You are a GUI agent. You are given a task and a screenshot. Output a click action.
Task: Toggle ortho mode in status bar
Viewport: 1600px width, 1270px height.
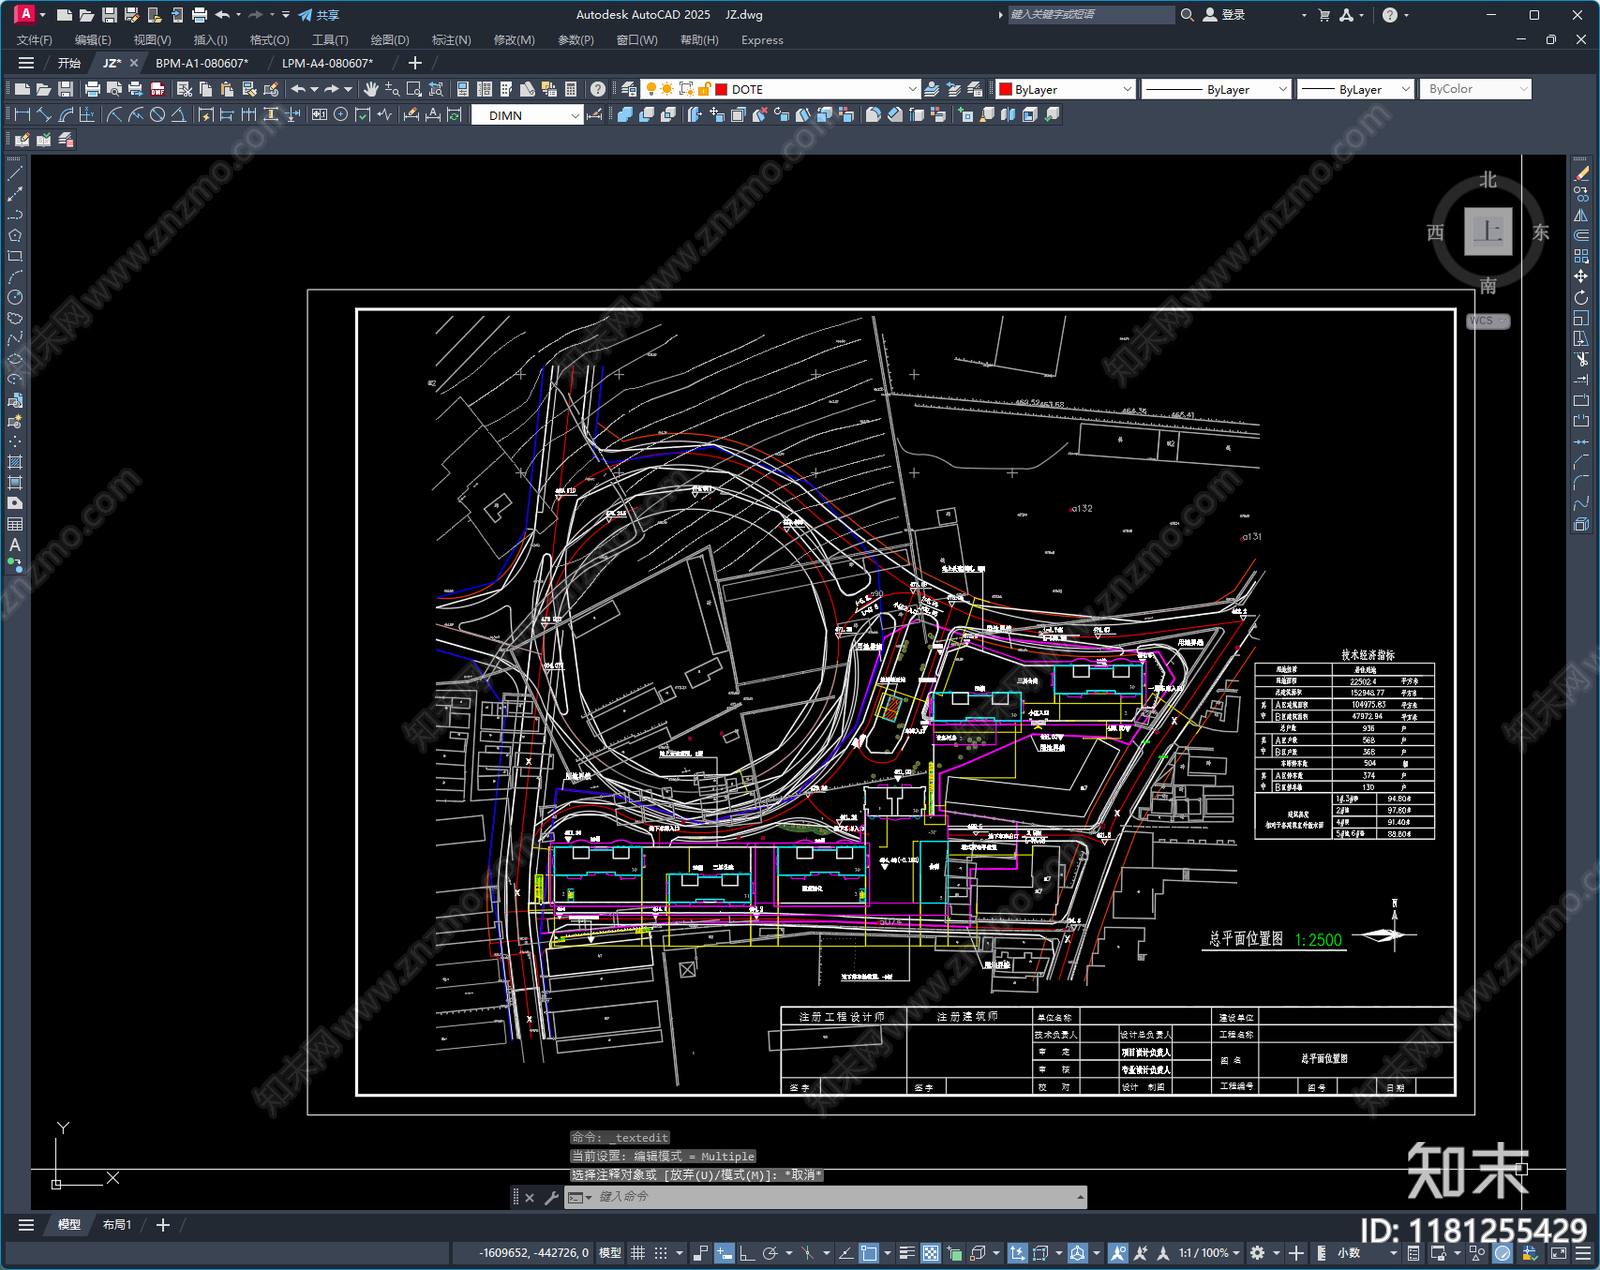point(746,1253)
